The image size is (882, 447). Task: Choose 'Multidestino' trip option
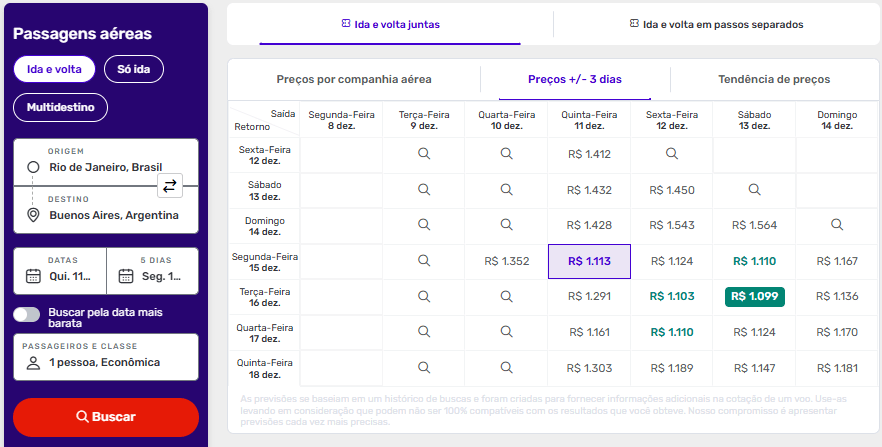click(x=60, y=107)
